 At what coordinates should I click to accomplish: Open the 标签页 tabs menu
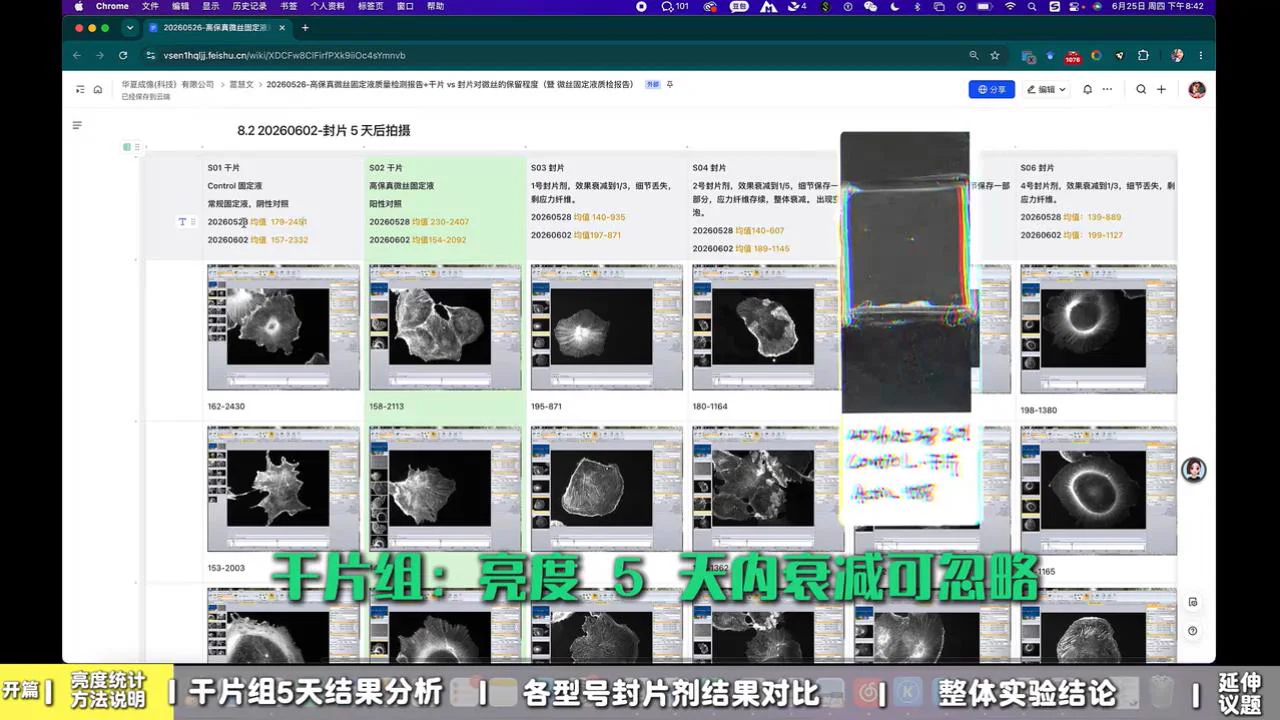tap(371, 6)
